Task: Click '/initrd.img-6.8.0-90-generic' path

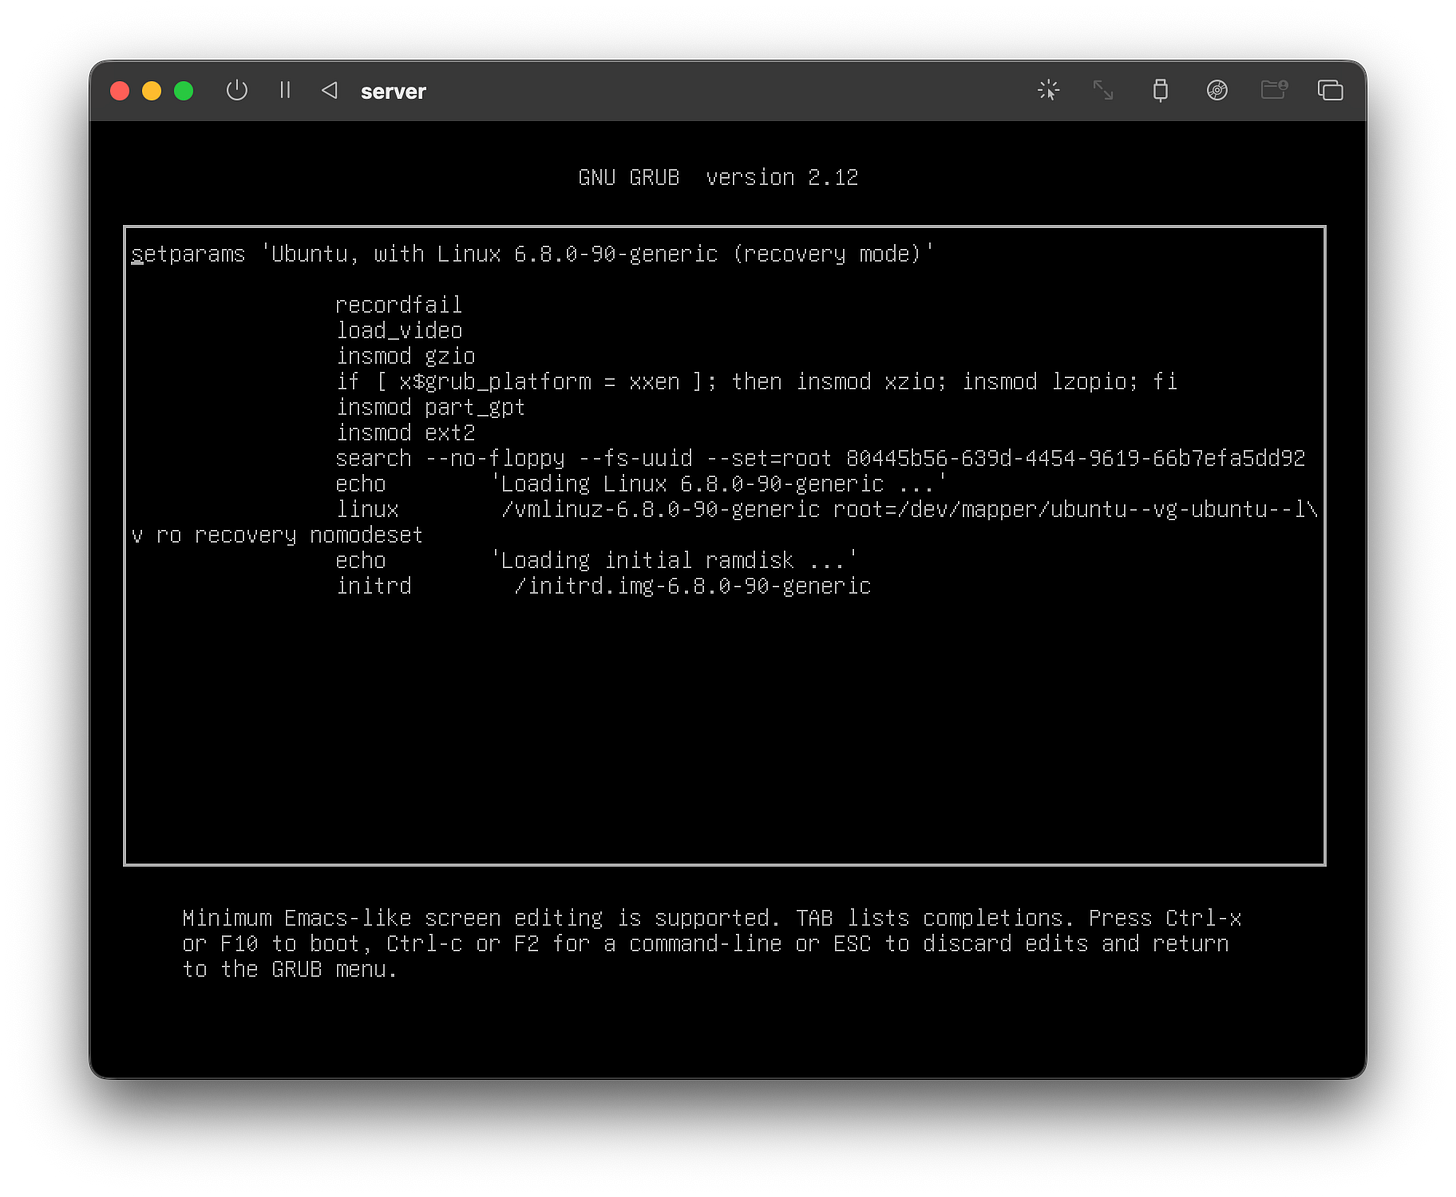Action: 692,586
